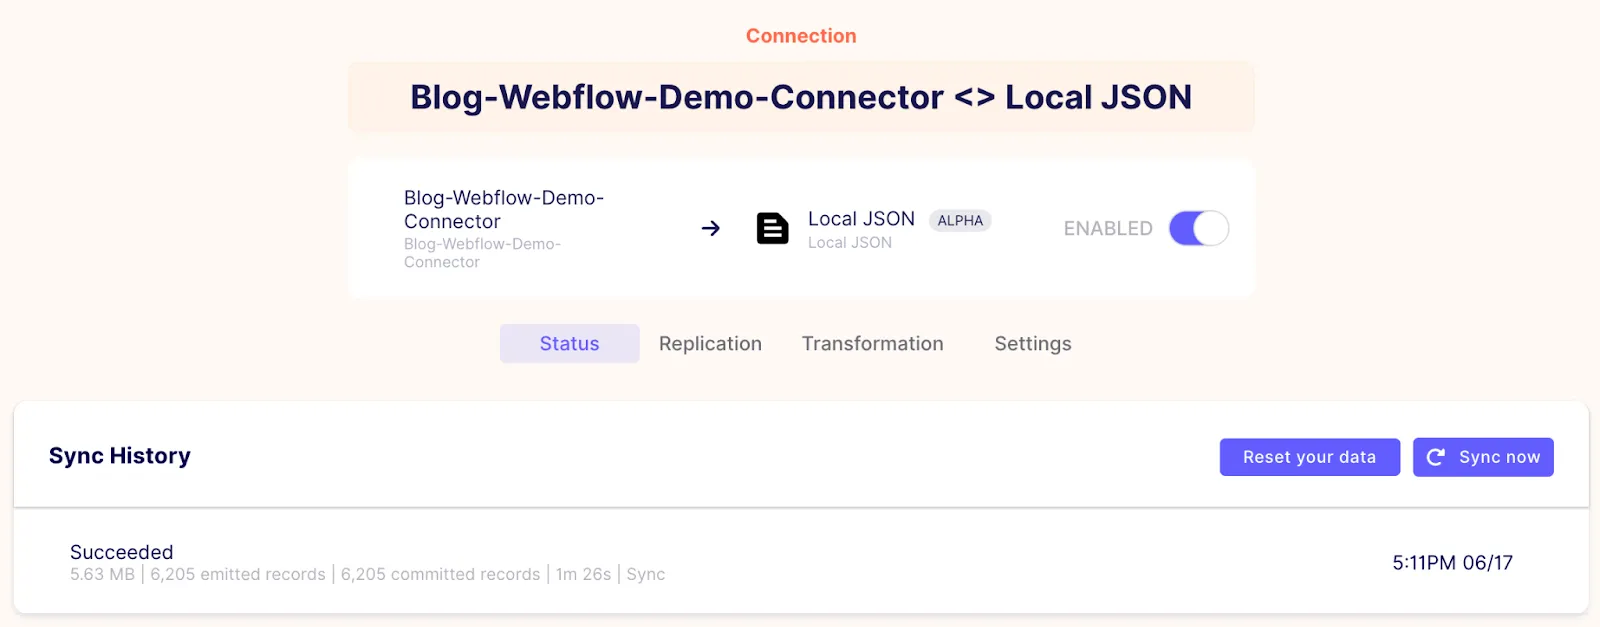Viewport: 1600px width, 627px height.
Task: Click the ENABLED label text
Action: point(1108,228)
